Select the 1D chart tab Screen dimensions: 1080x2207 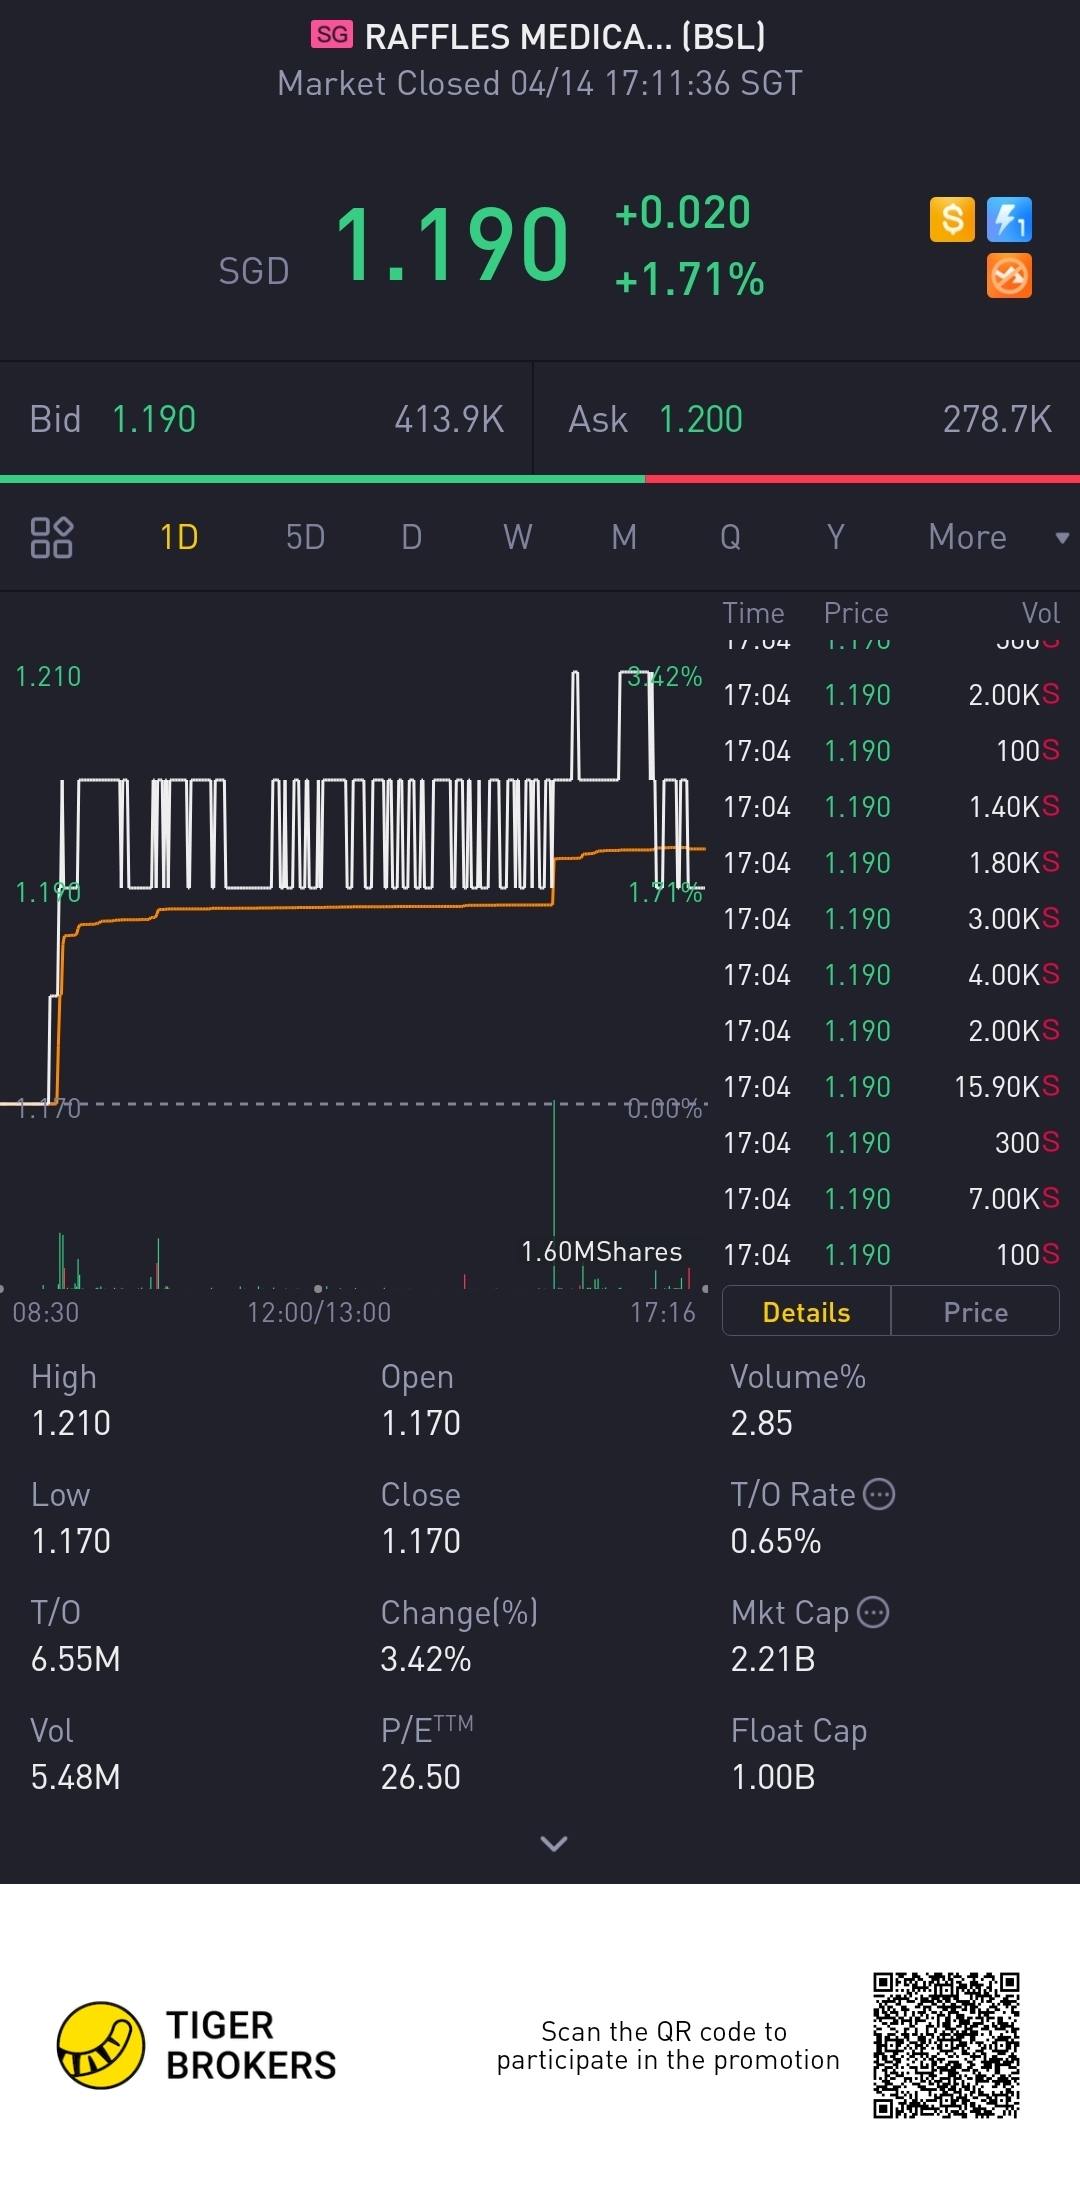[x=179, y=537]
